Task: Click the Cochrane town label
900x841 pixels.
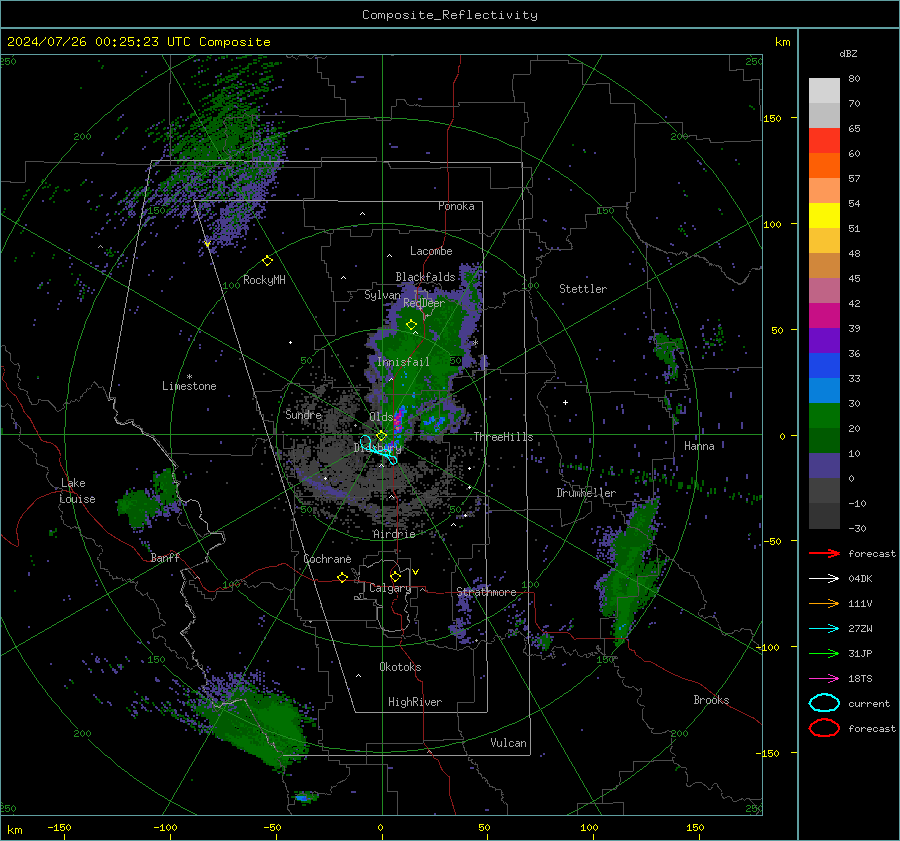Action: 327,559
